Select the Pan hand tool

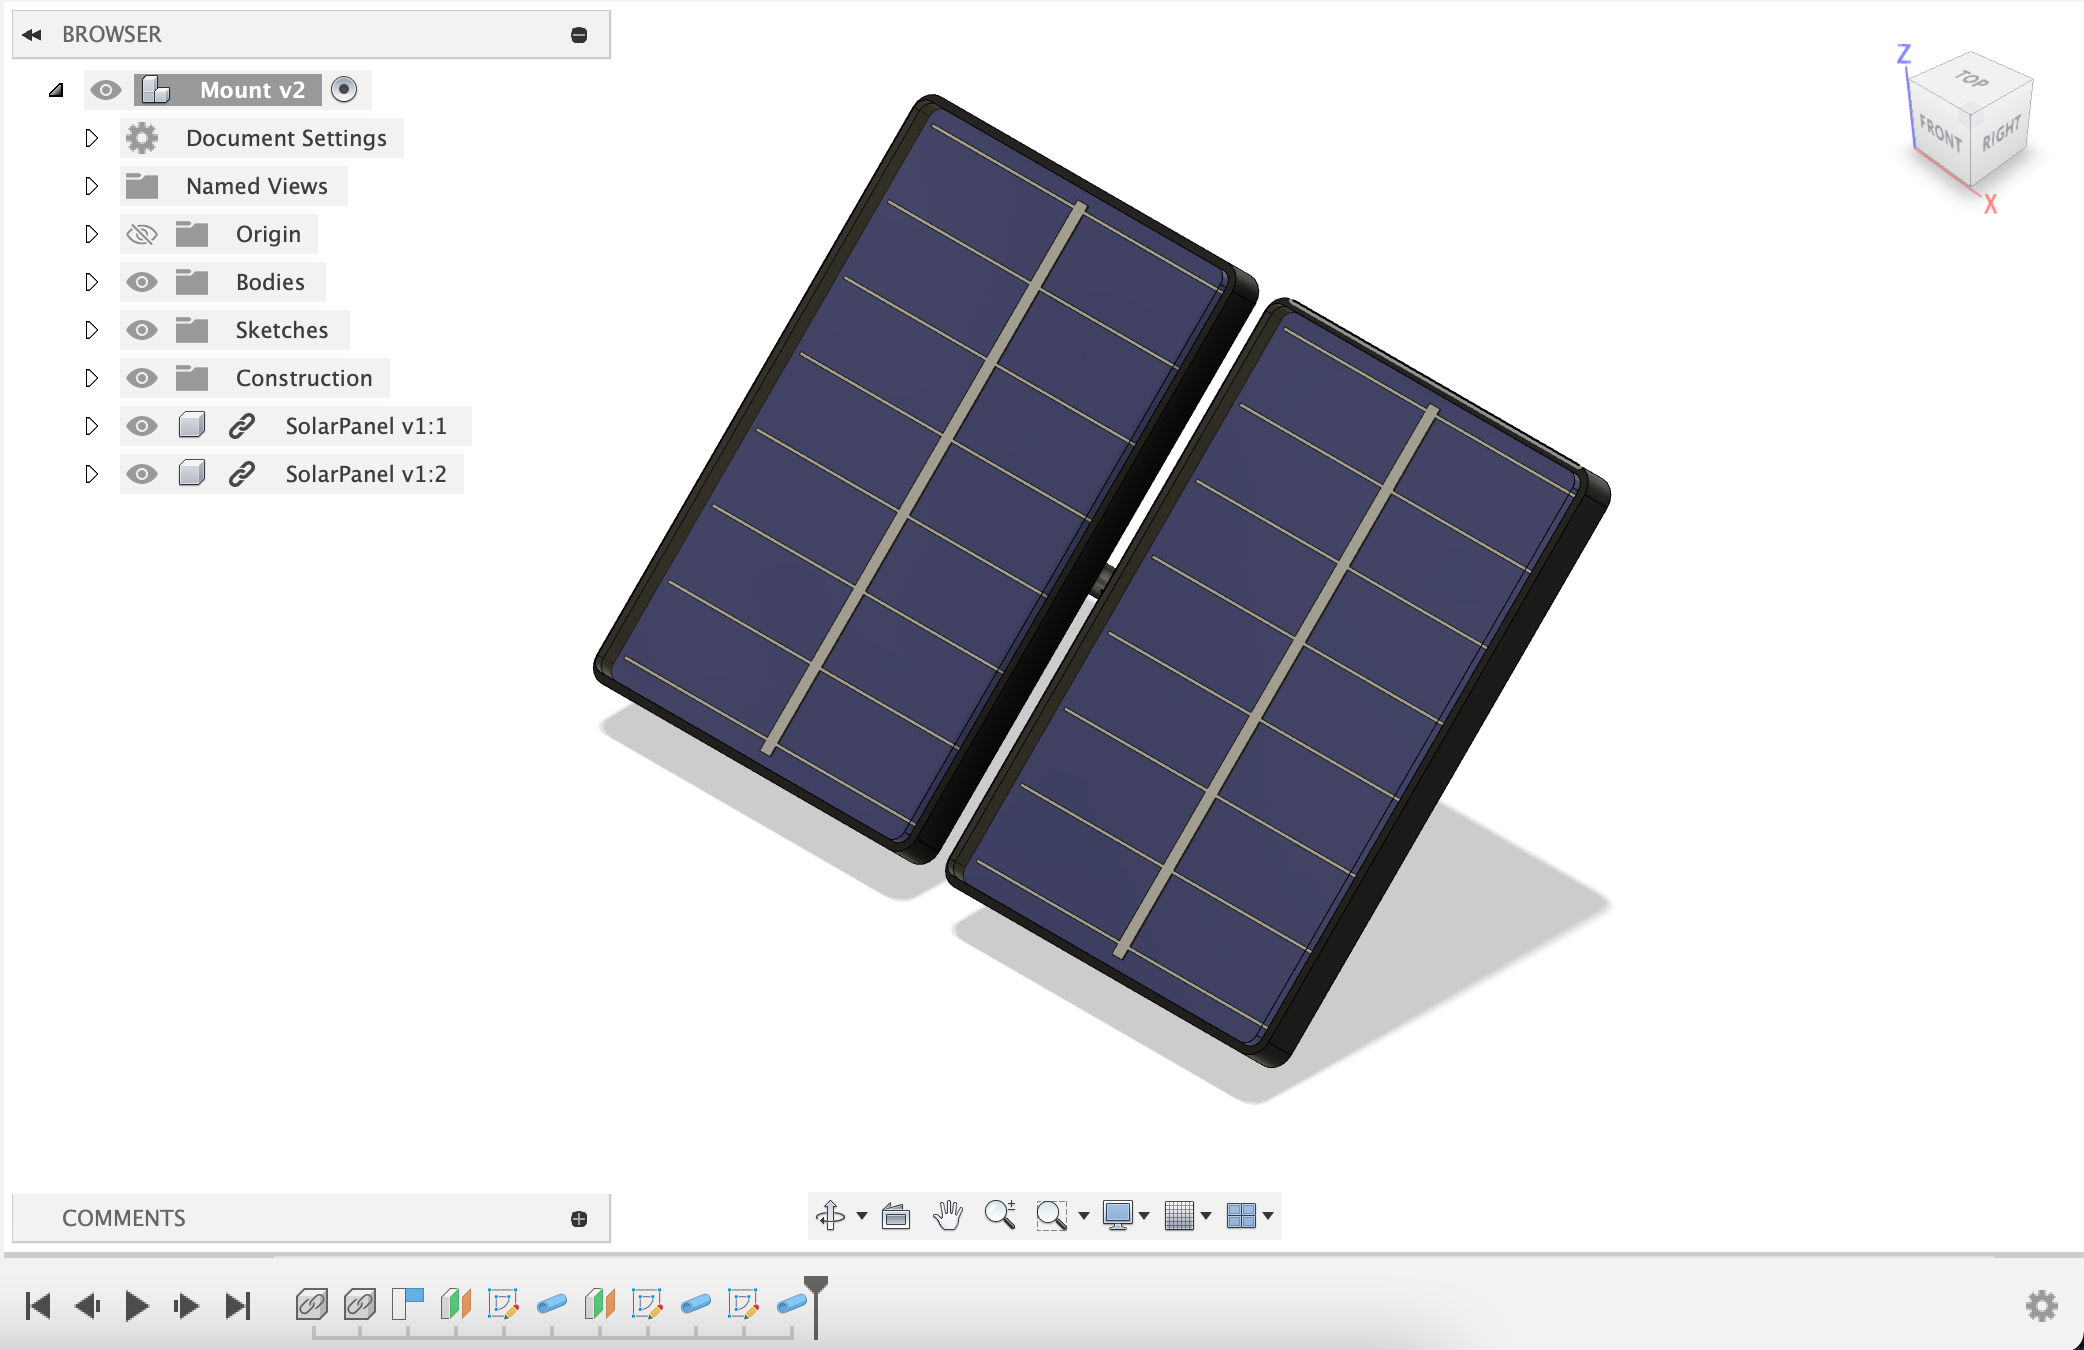[947, 1215]
